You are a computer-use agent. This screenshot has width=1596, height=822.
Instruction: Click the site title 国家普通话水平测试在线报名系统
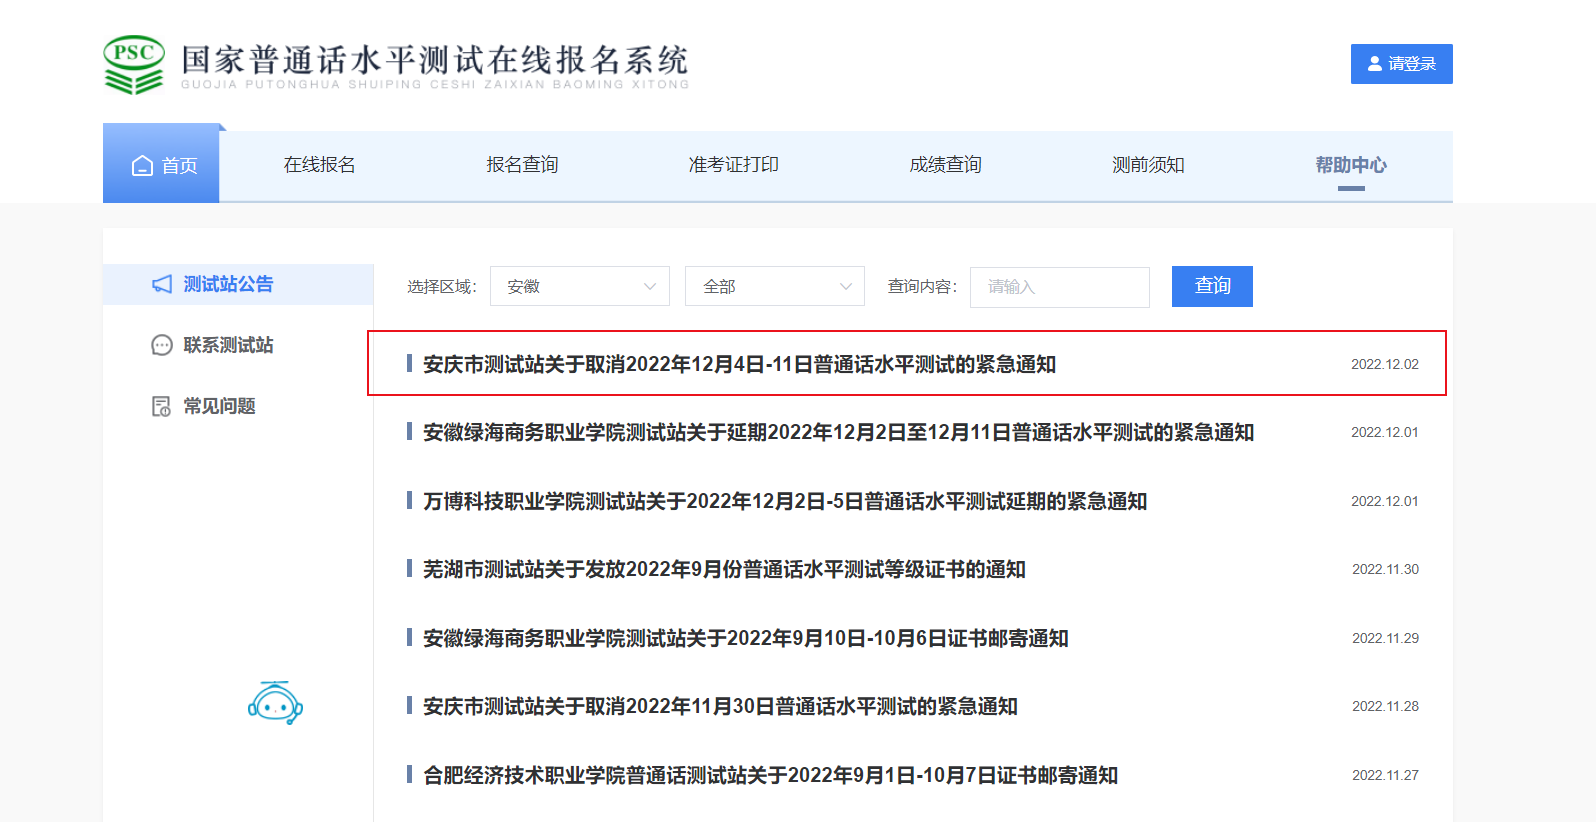[435, 60]
